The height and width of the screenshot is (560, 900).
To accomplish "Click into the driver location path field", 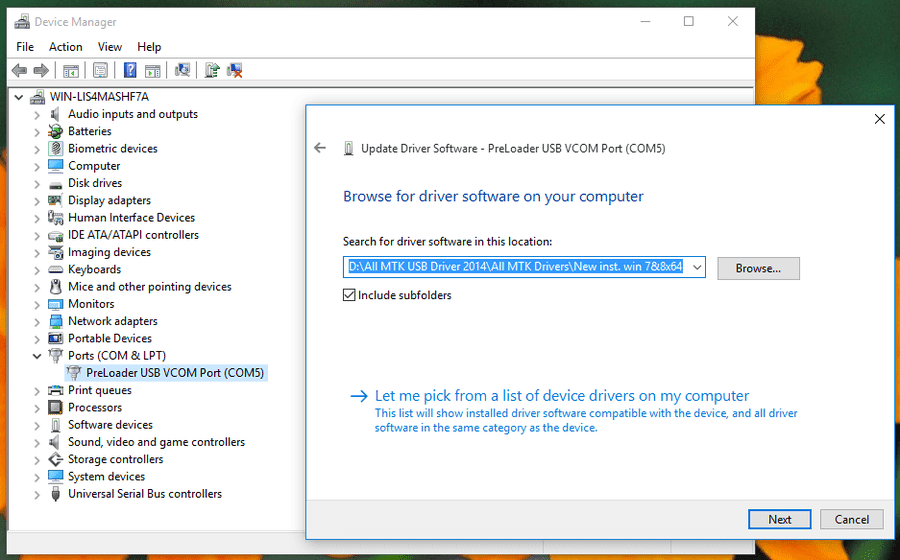I will pyautogui.click(x=517, y=267).
